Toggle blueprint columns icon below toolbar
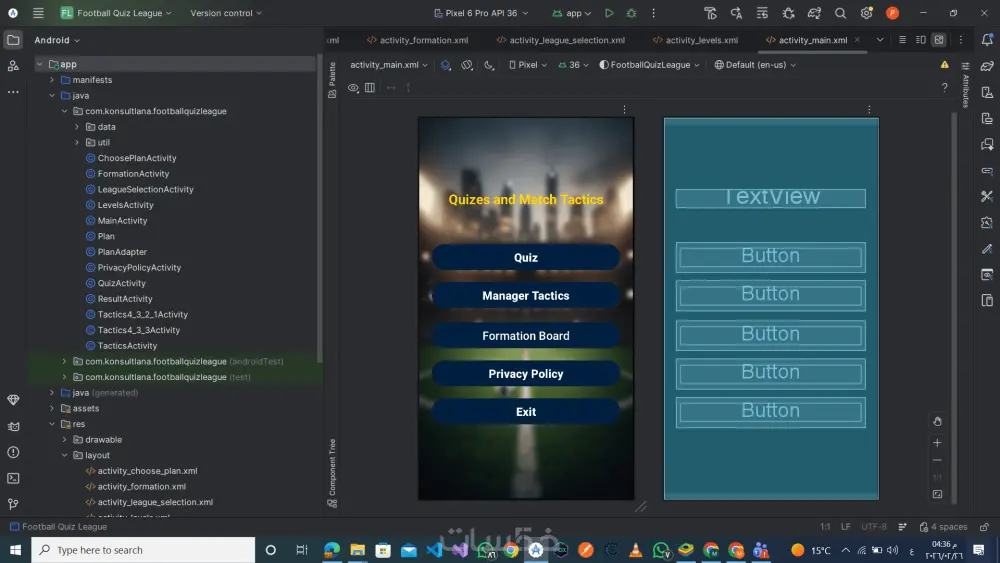Screen dimensions: 1000x563 tap(370, 87)
